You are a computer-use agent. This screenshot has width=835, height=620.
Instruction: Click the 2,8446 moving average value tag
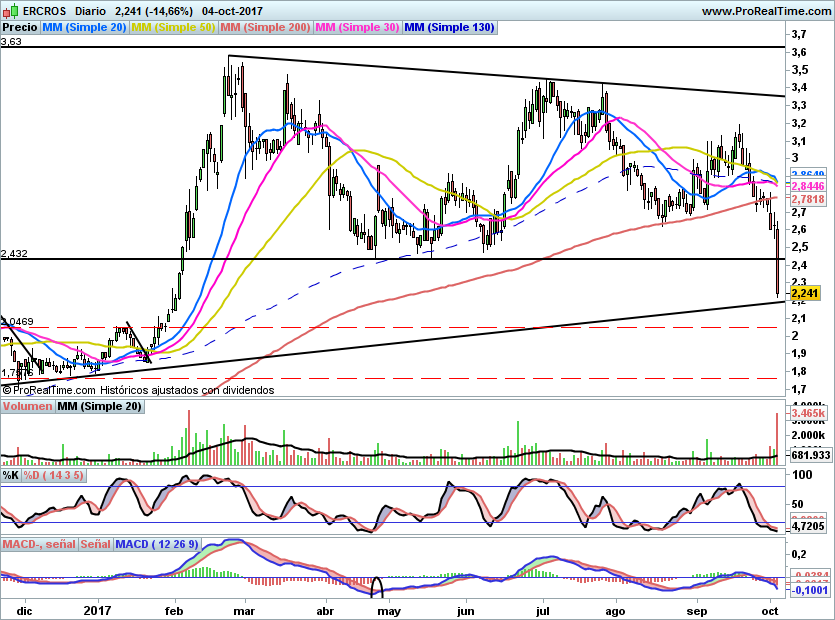(x=808, y=186)
